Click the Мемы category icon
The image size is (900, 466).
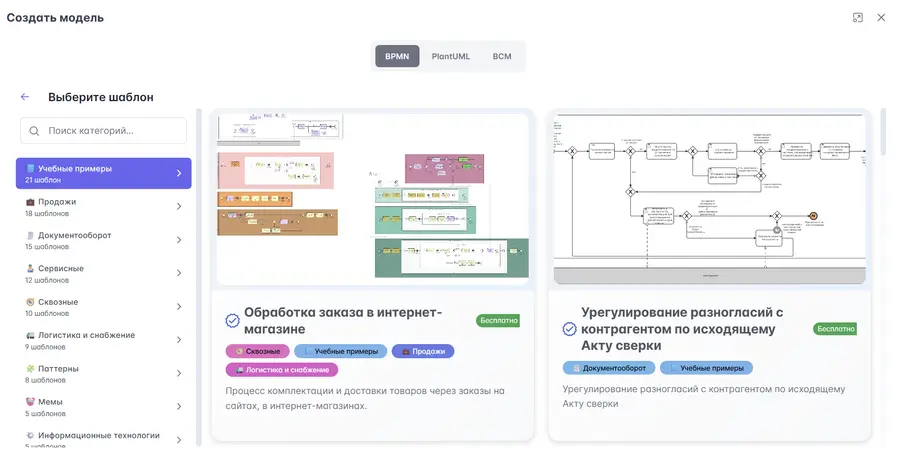coord(30,402)
